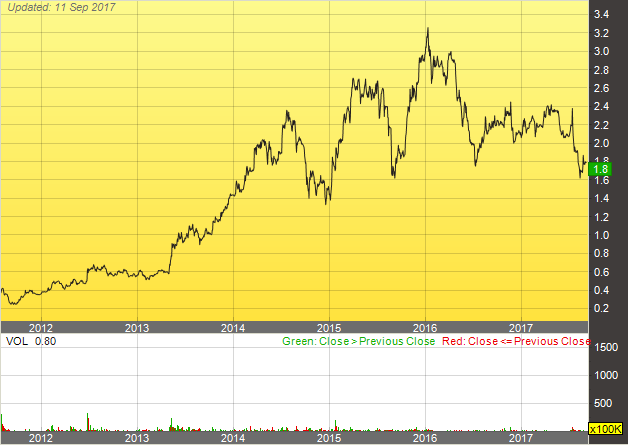Click the 2015 label on volume chart axis

point(329,438)
